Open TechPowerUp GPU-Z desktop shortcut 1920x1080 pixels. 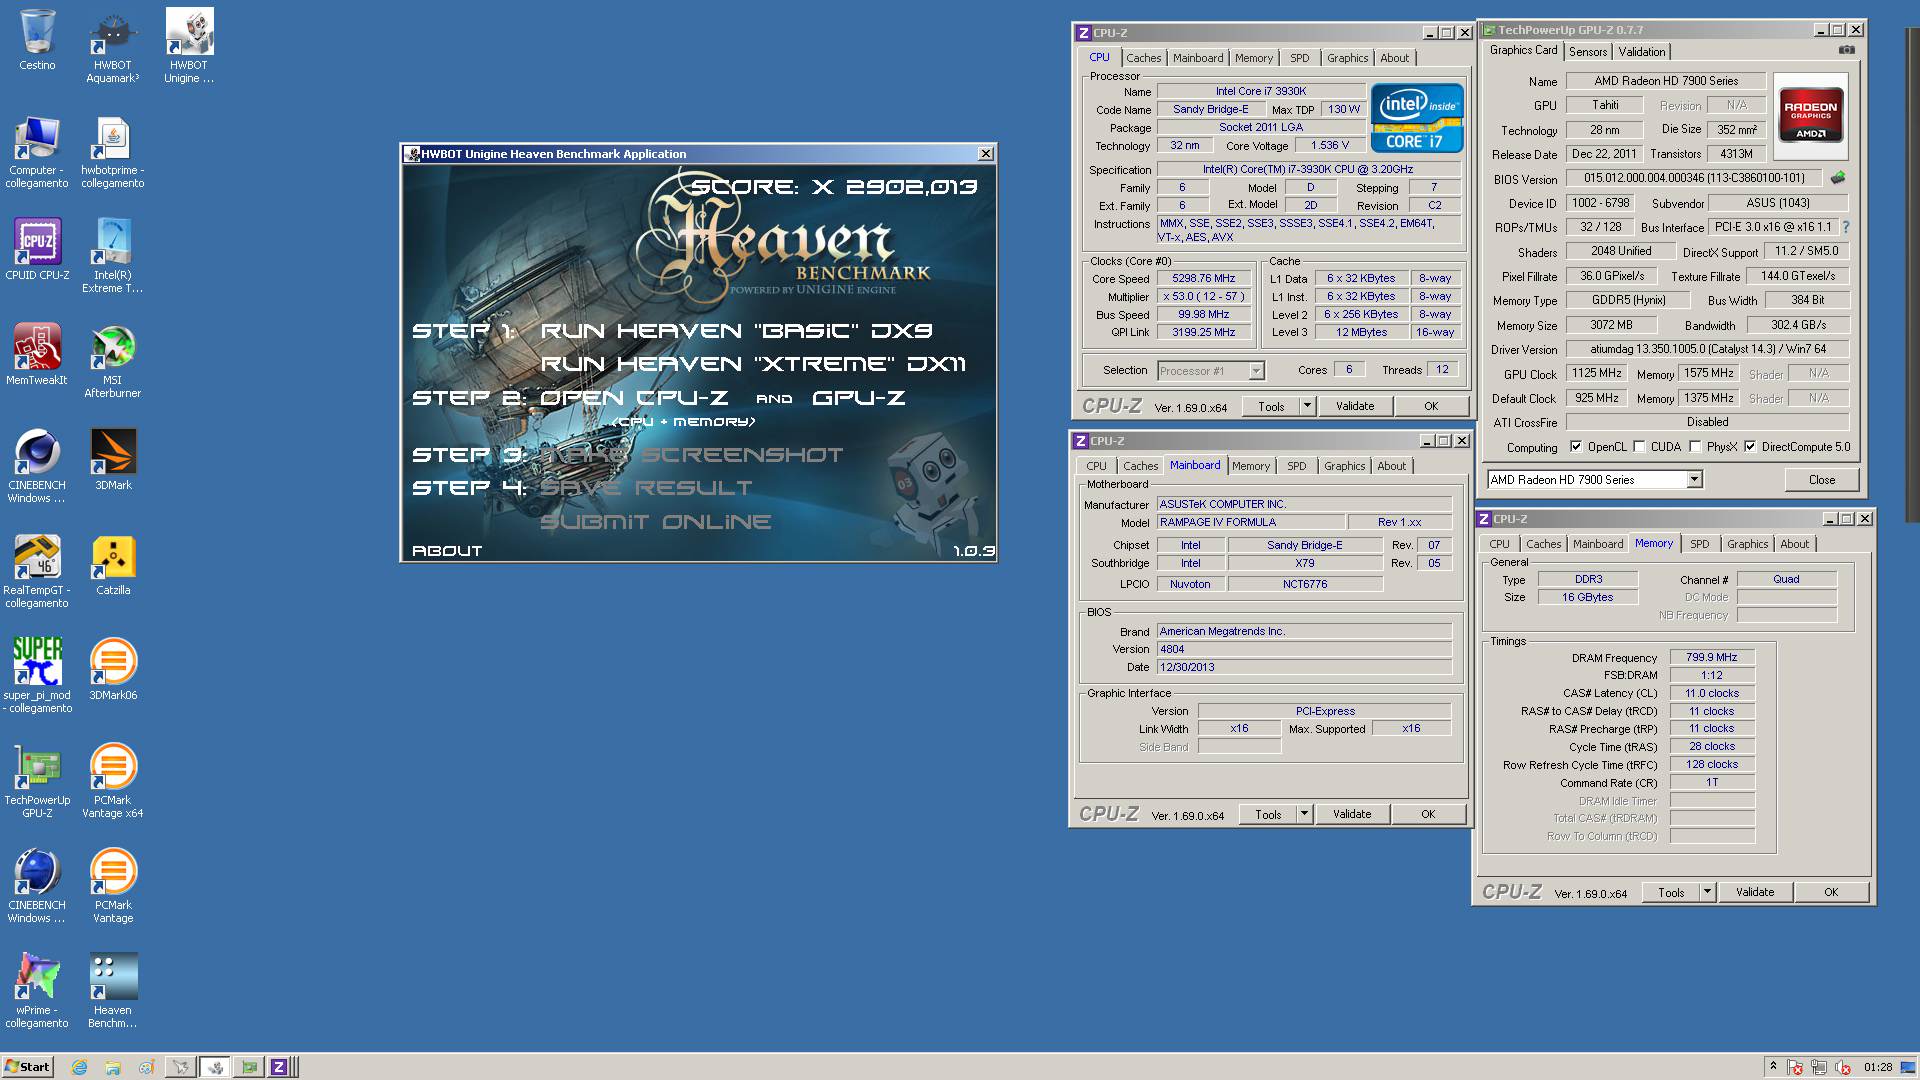tap(37, 781)
